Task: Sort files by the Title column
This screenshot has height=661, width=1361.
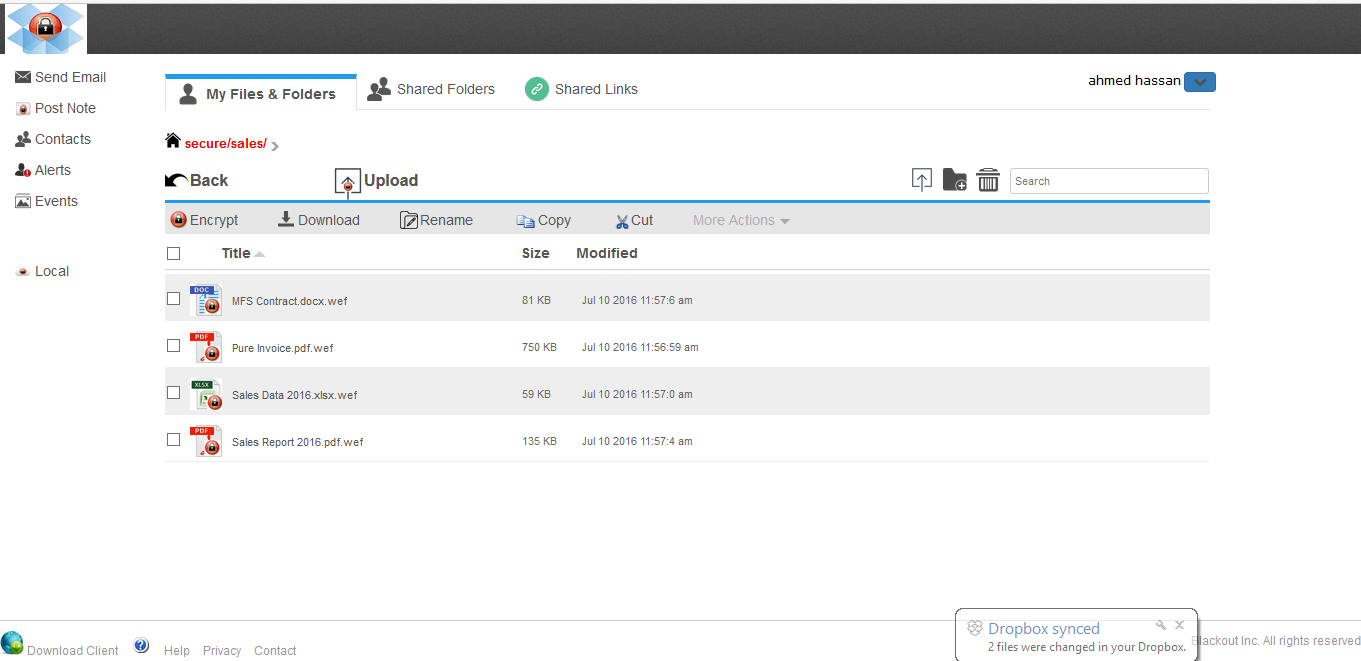Action: 239,253
